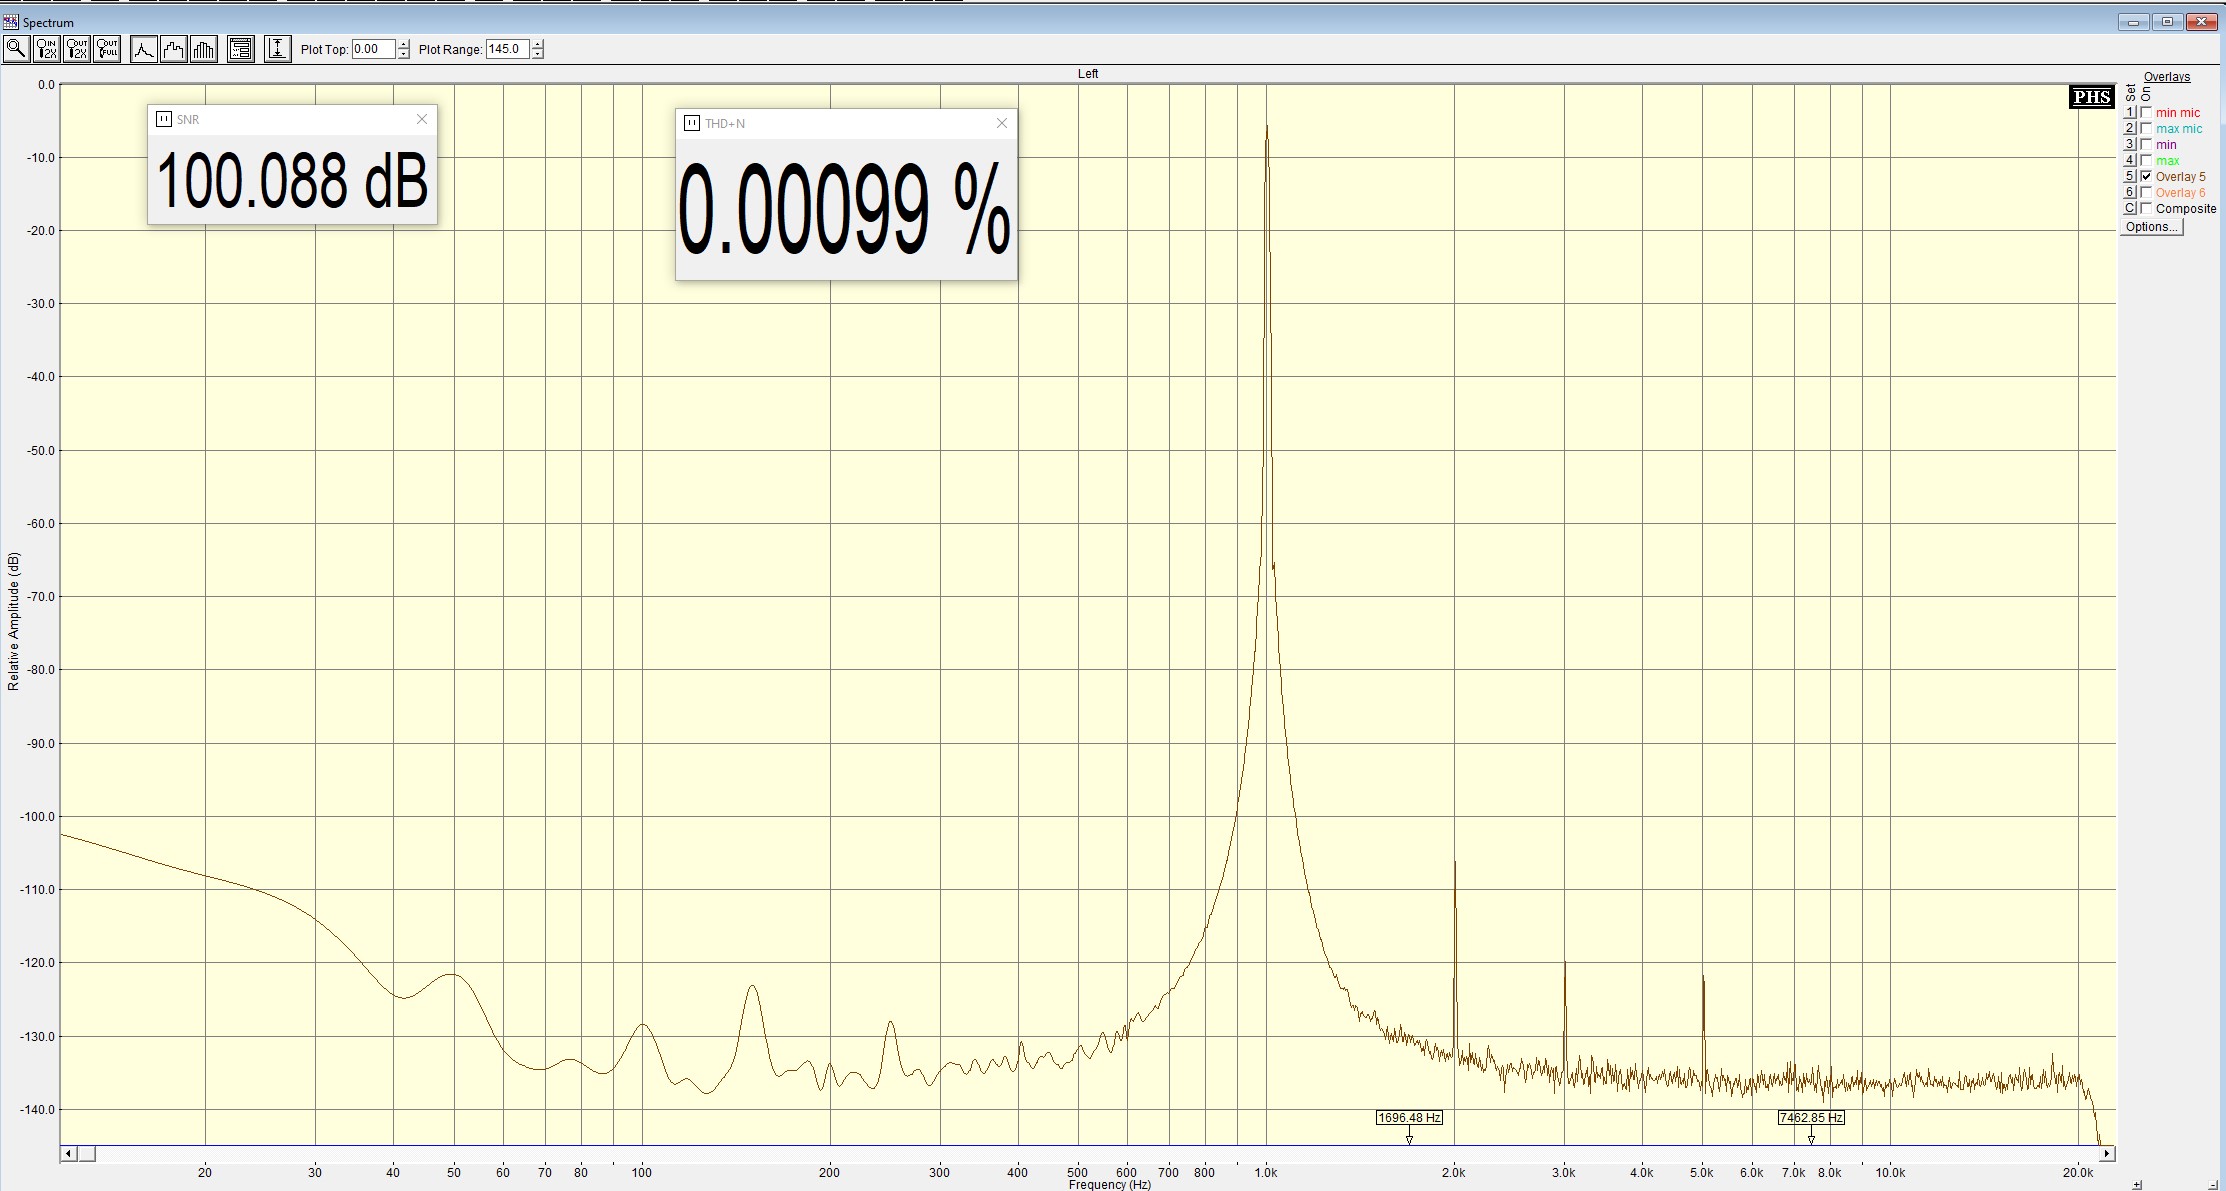Image resolution: width=2226 pixels, height=1191 pixels.
Task: Select the bar graph display mode
Action: point(204,49)
